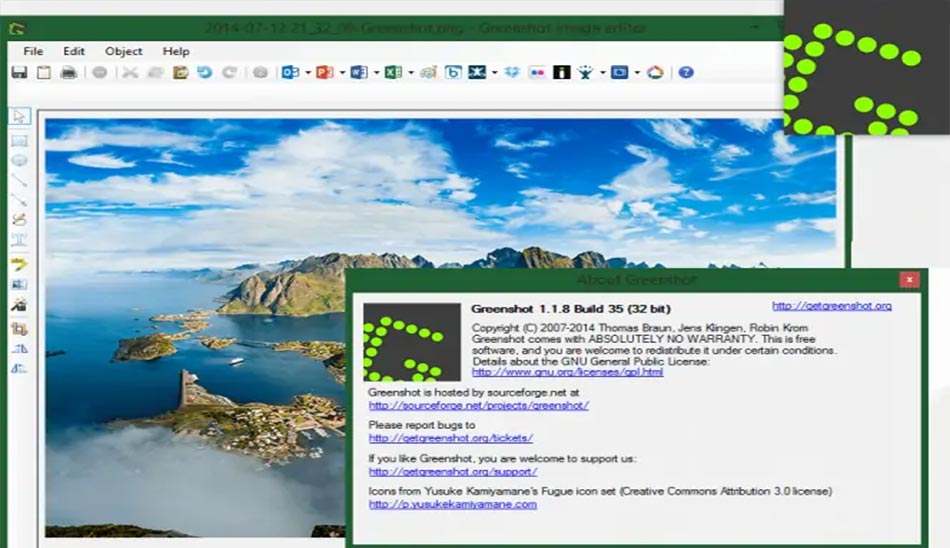Screen dimensions: 950x548
Task: Expand the Confluence dropdown arrow
Action: tap(494, 73)
